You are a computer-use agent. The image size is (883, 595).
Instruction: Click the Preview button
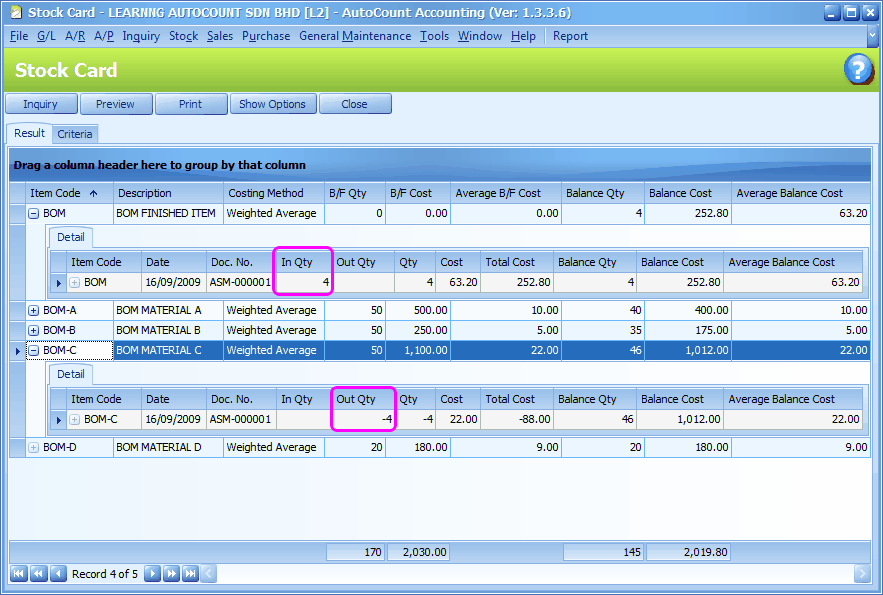(115, 104)
